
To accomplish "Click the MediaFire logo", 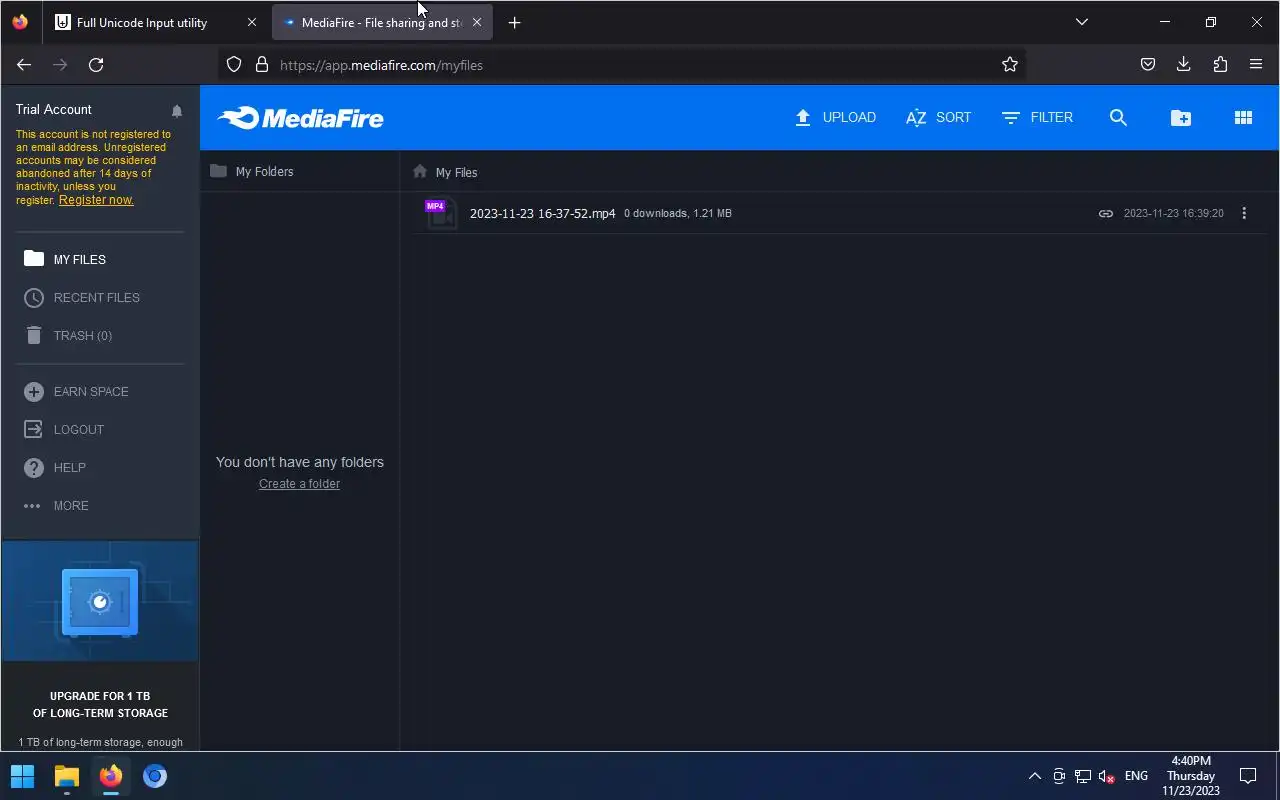I will coord(300,118).
